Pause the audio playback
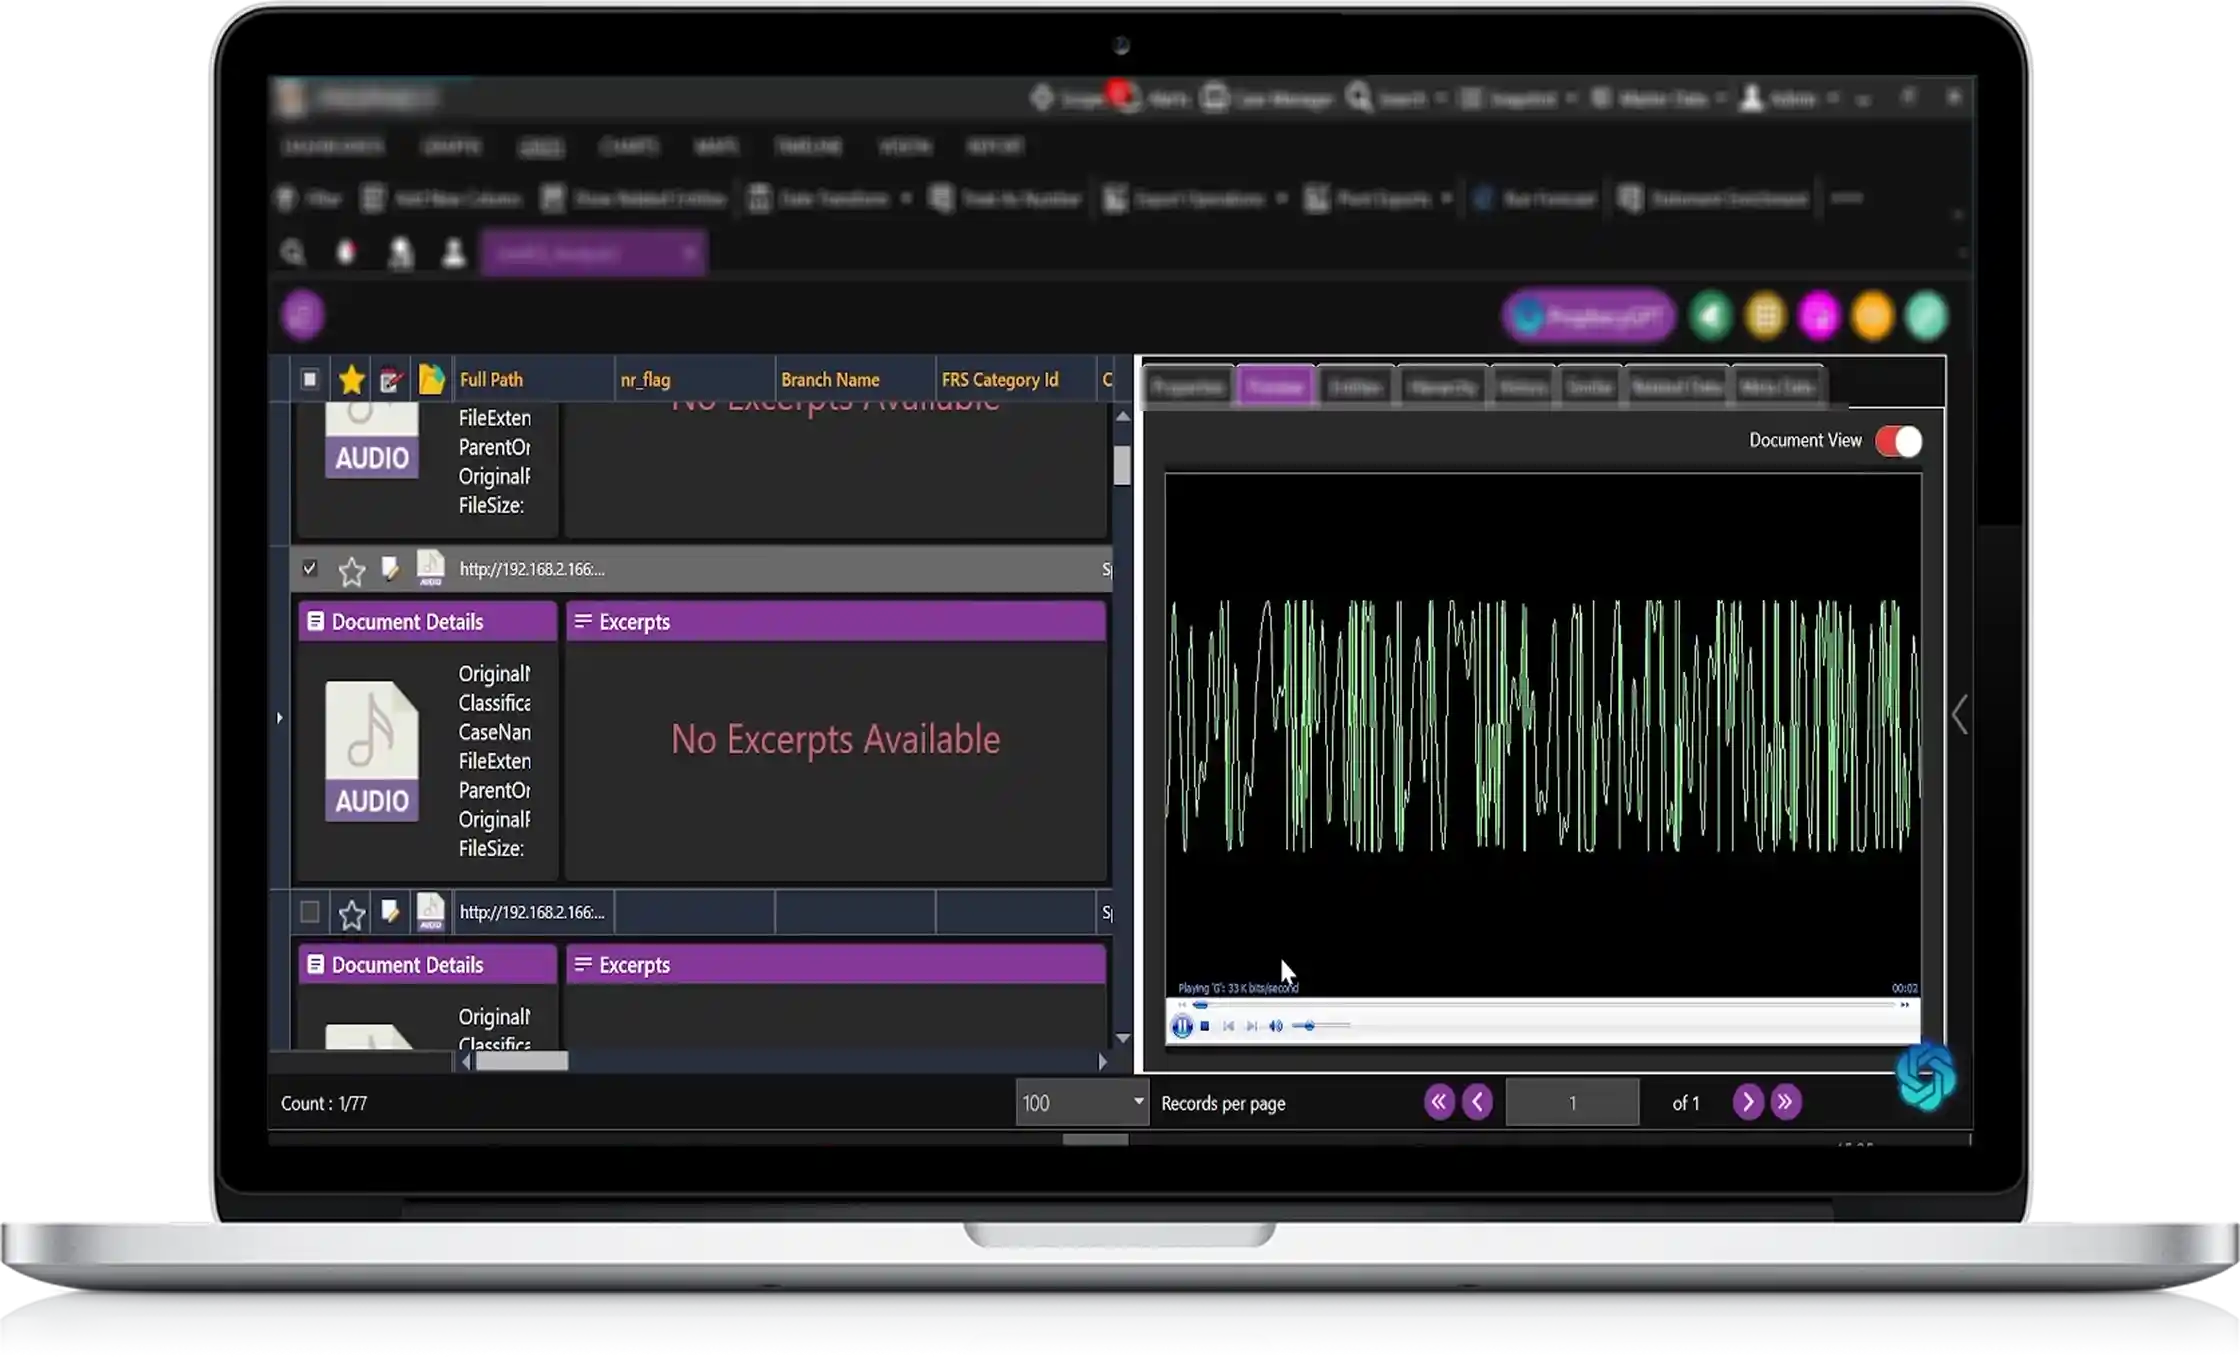Image resolution: width=2240 pixels, height=1358 pixels. tap(1182, 1026)
